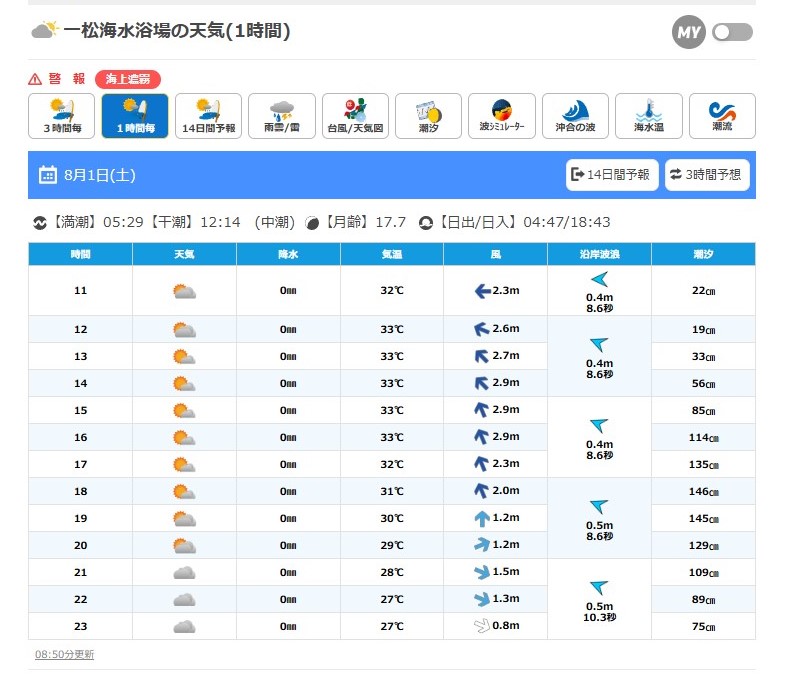Click the 04:47/18:43 sunrise sunset time
Image resolution: width=787 pixels, height=675 pixels.
[x=567, y=222]
